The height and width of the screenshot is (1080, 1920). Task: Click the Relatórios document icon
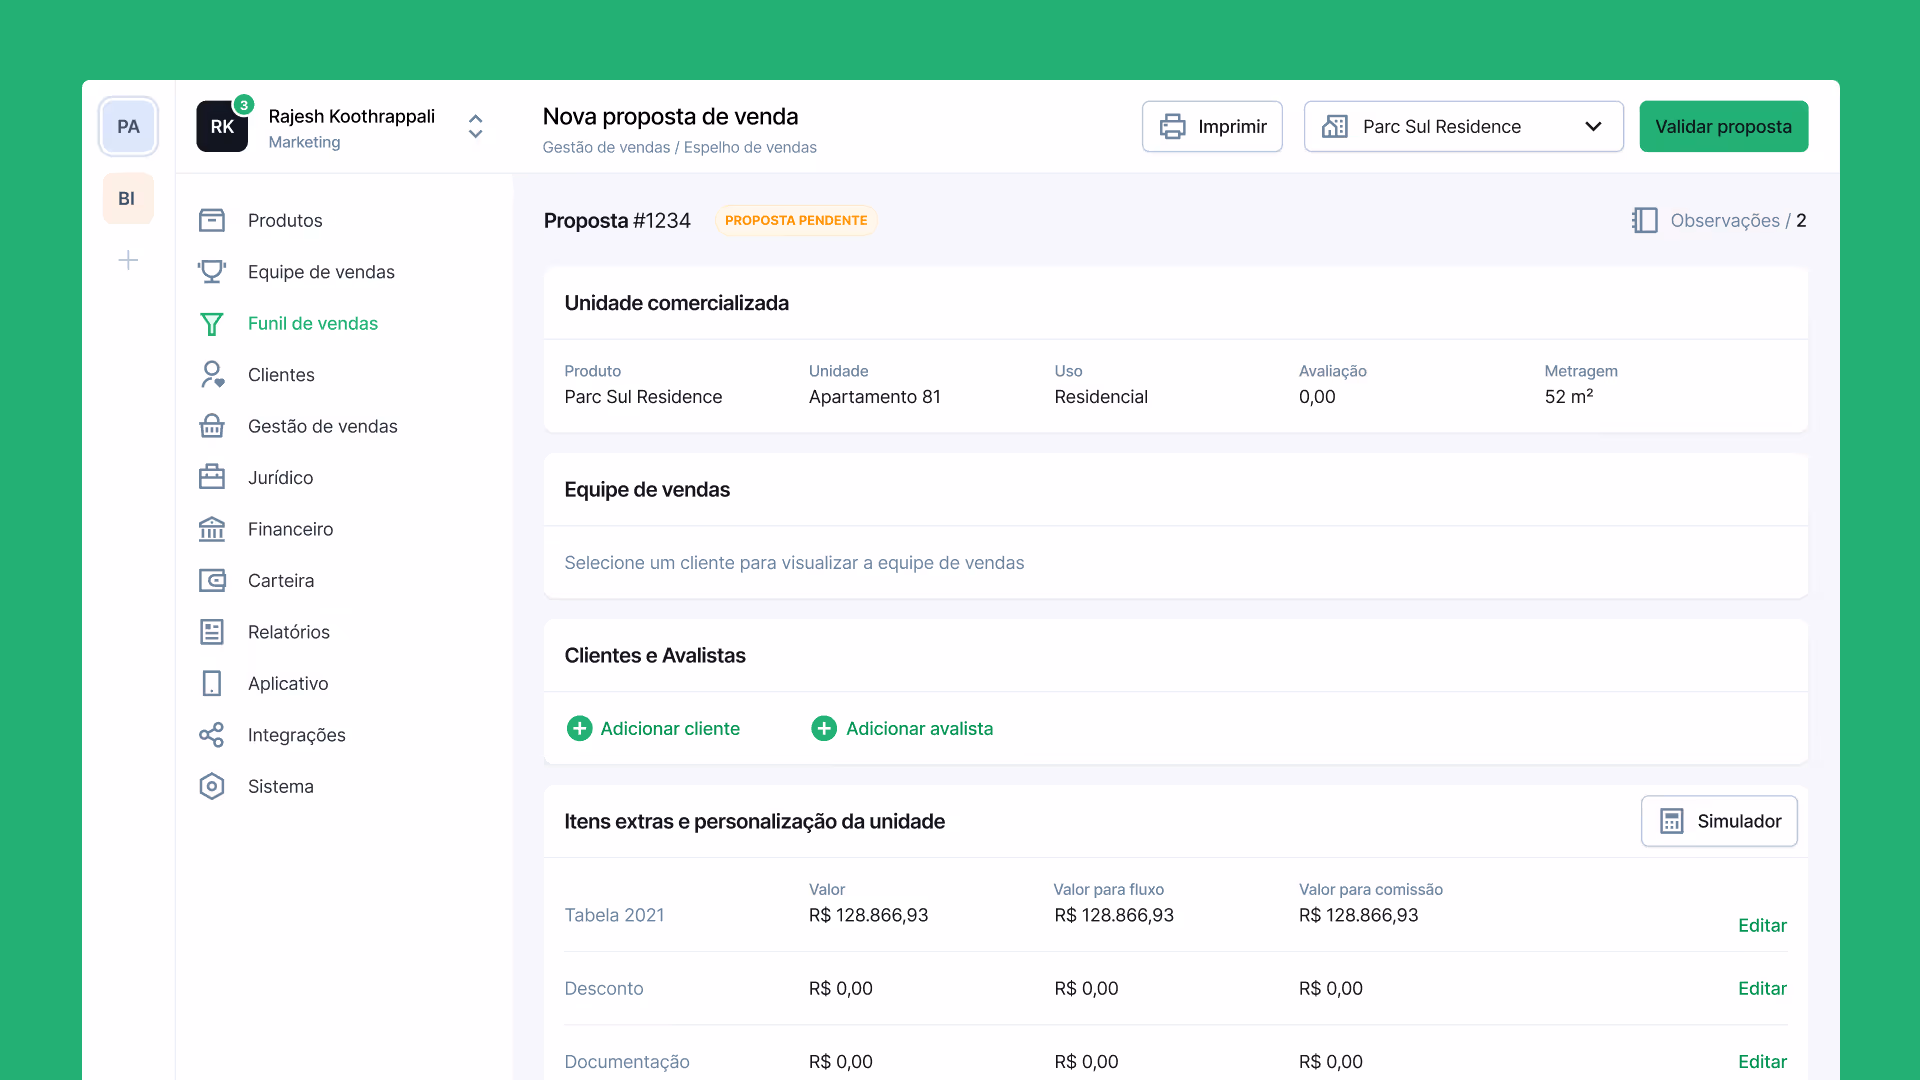pos(212,632)
